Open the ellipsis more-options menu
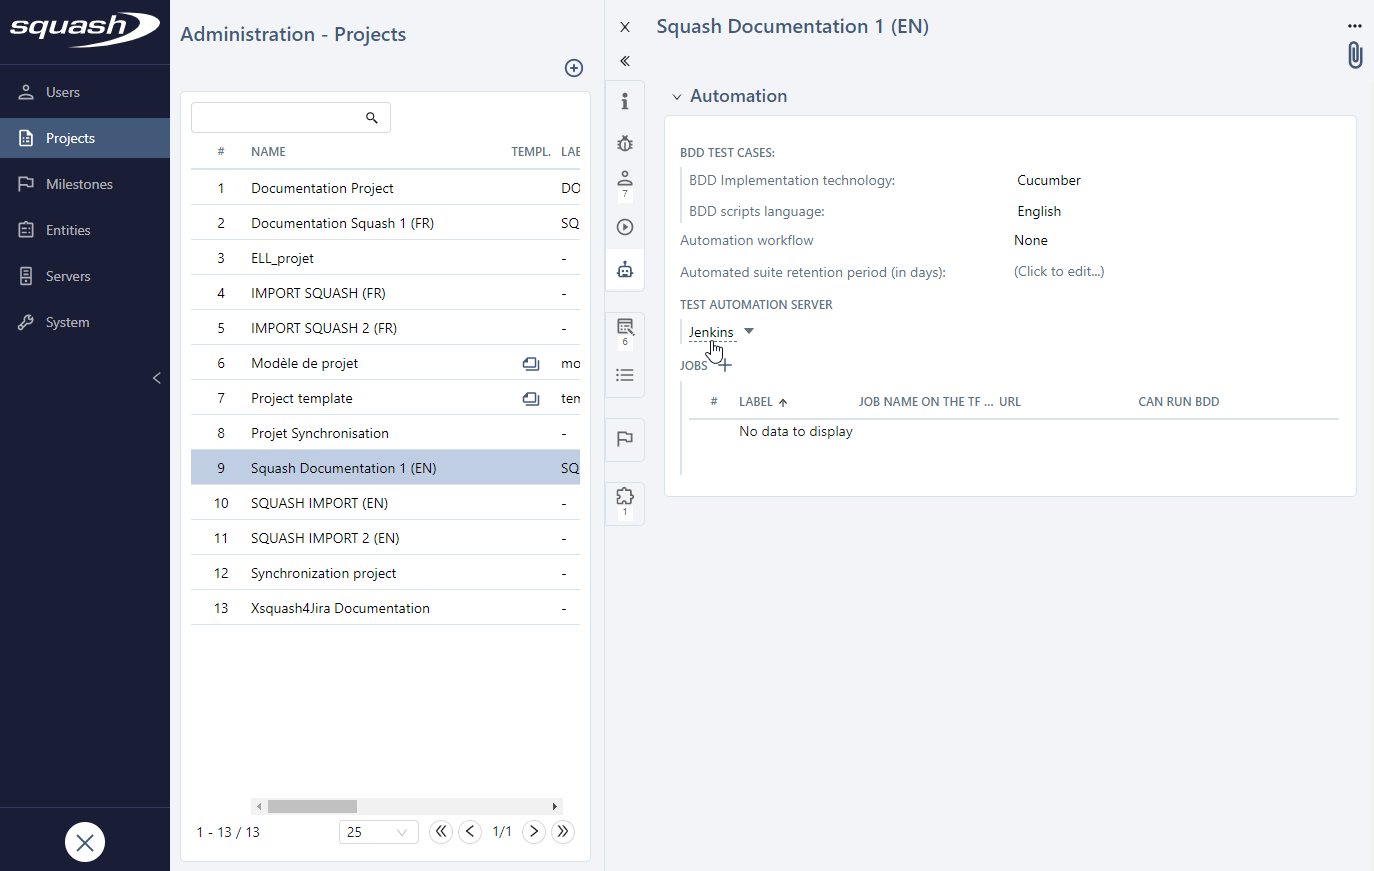This screenshot has height=871, width=1374. tap(1355, 25)
